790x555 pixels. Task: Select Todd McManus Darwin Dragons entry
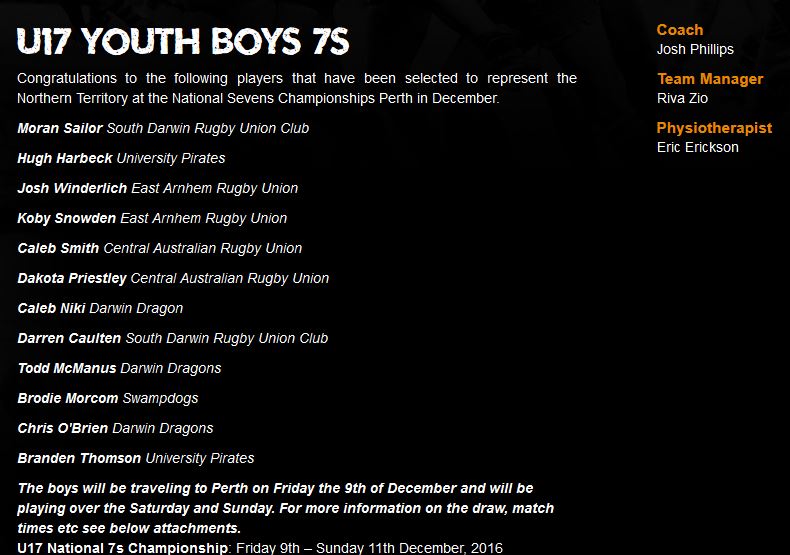119,368
